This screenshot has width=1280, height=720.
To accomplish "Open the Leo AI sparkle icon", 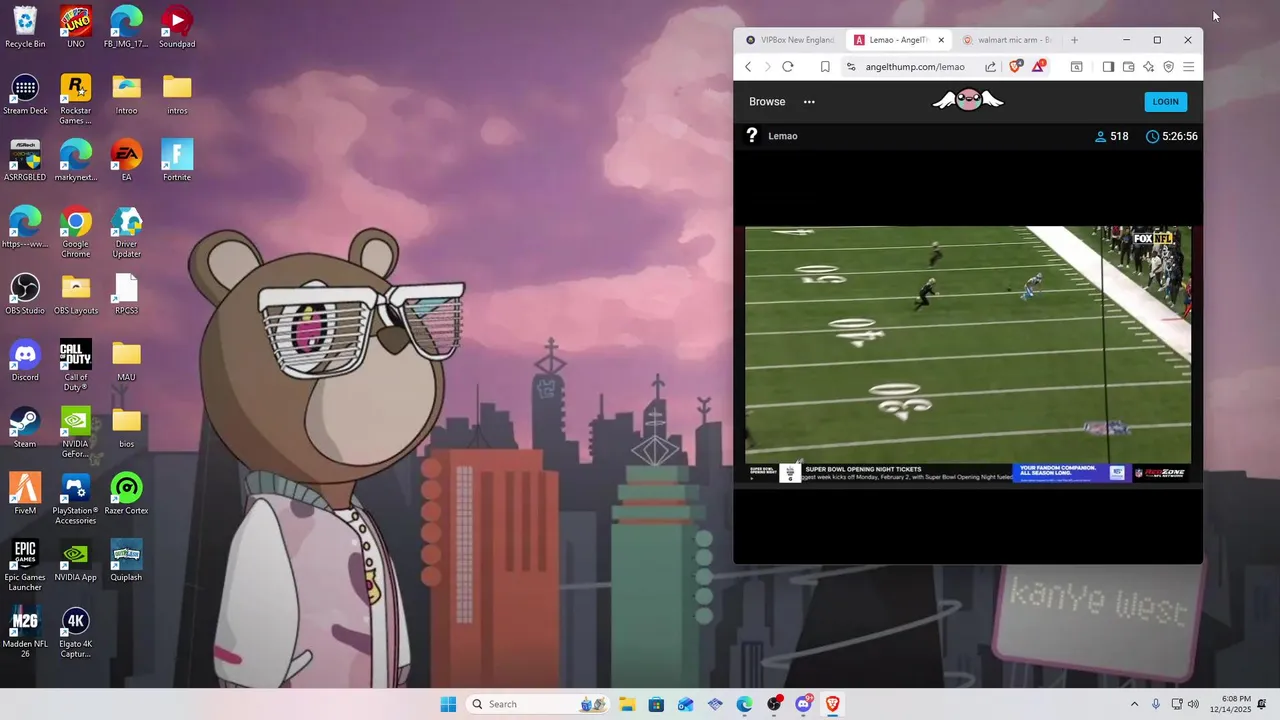I will pyautogui.click(x=1148, y=67).
